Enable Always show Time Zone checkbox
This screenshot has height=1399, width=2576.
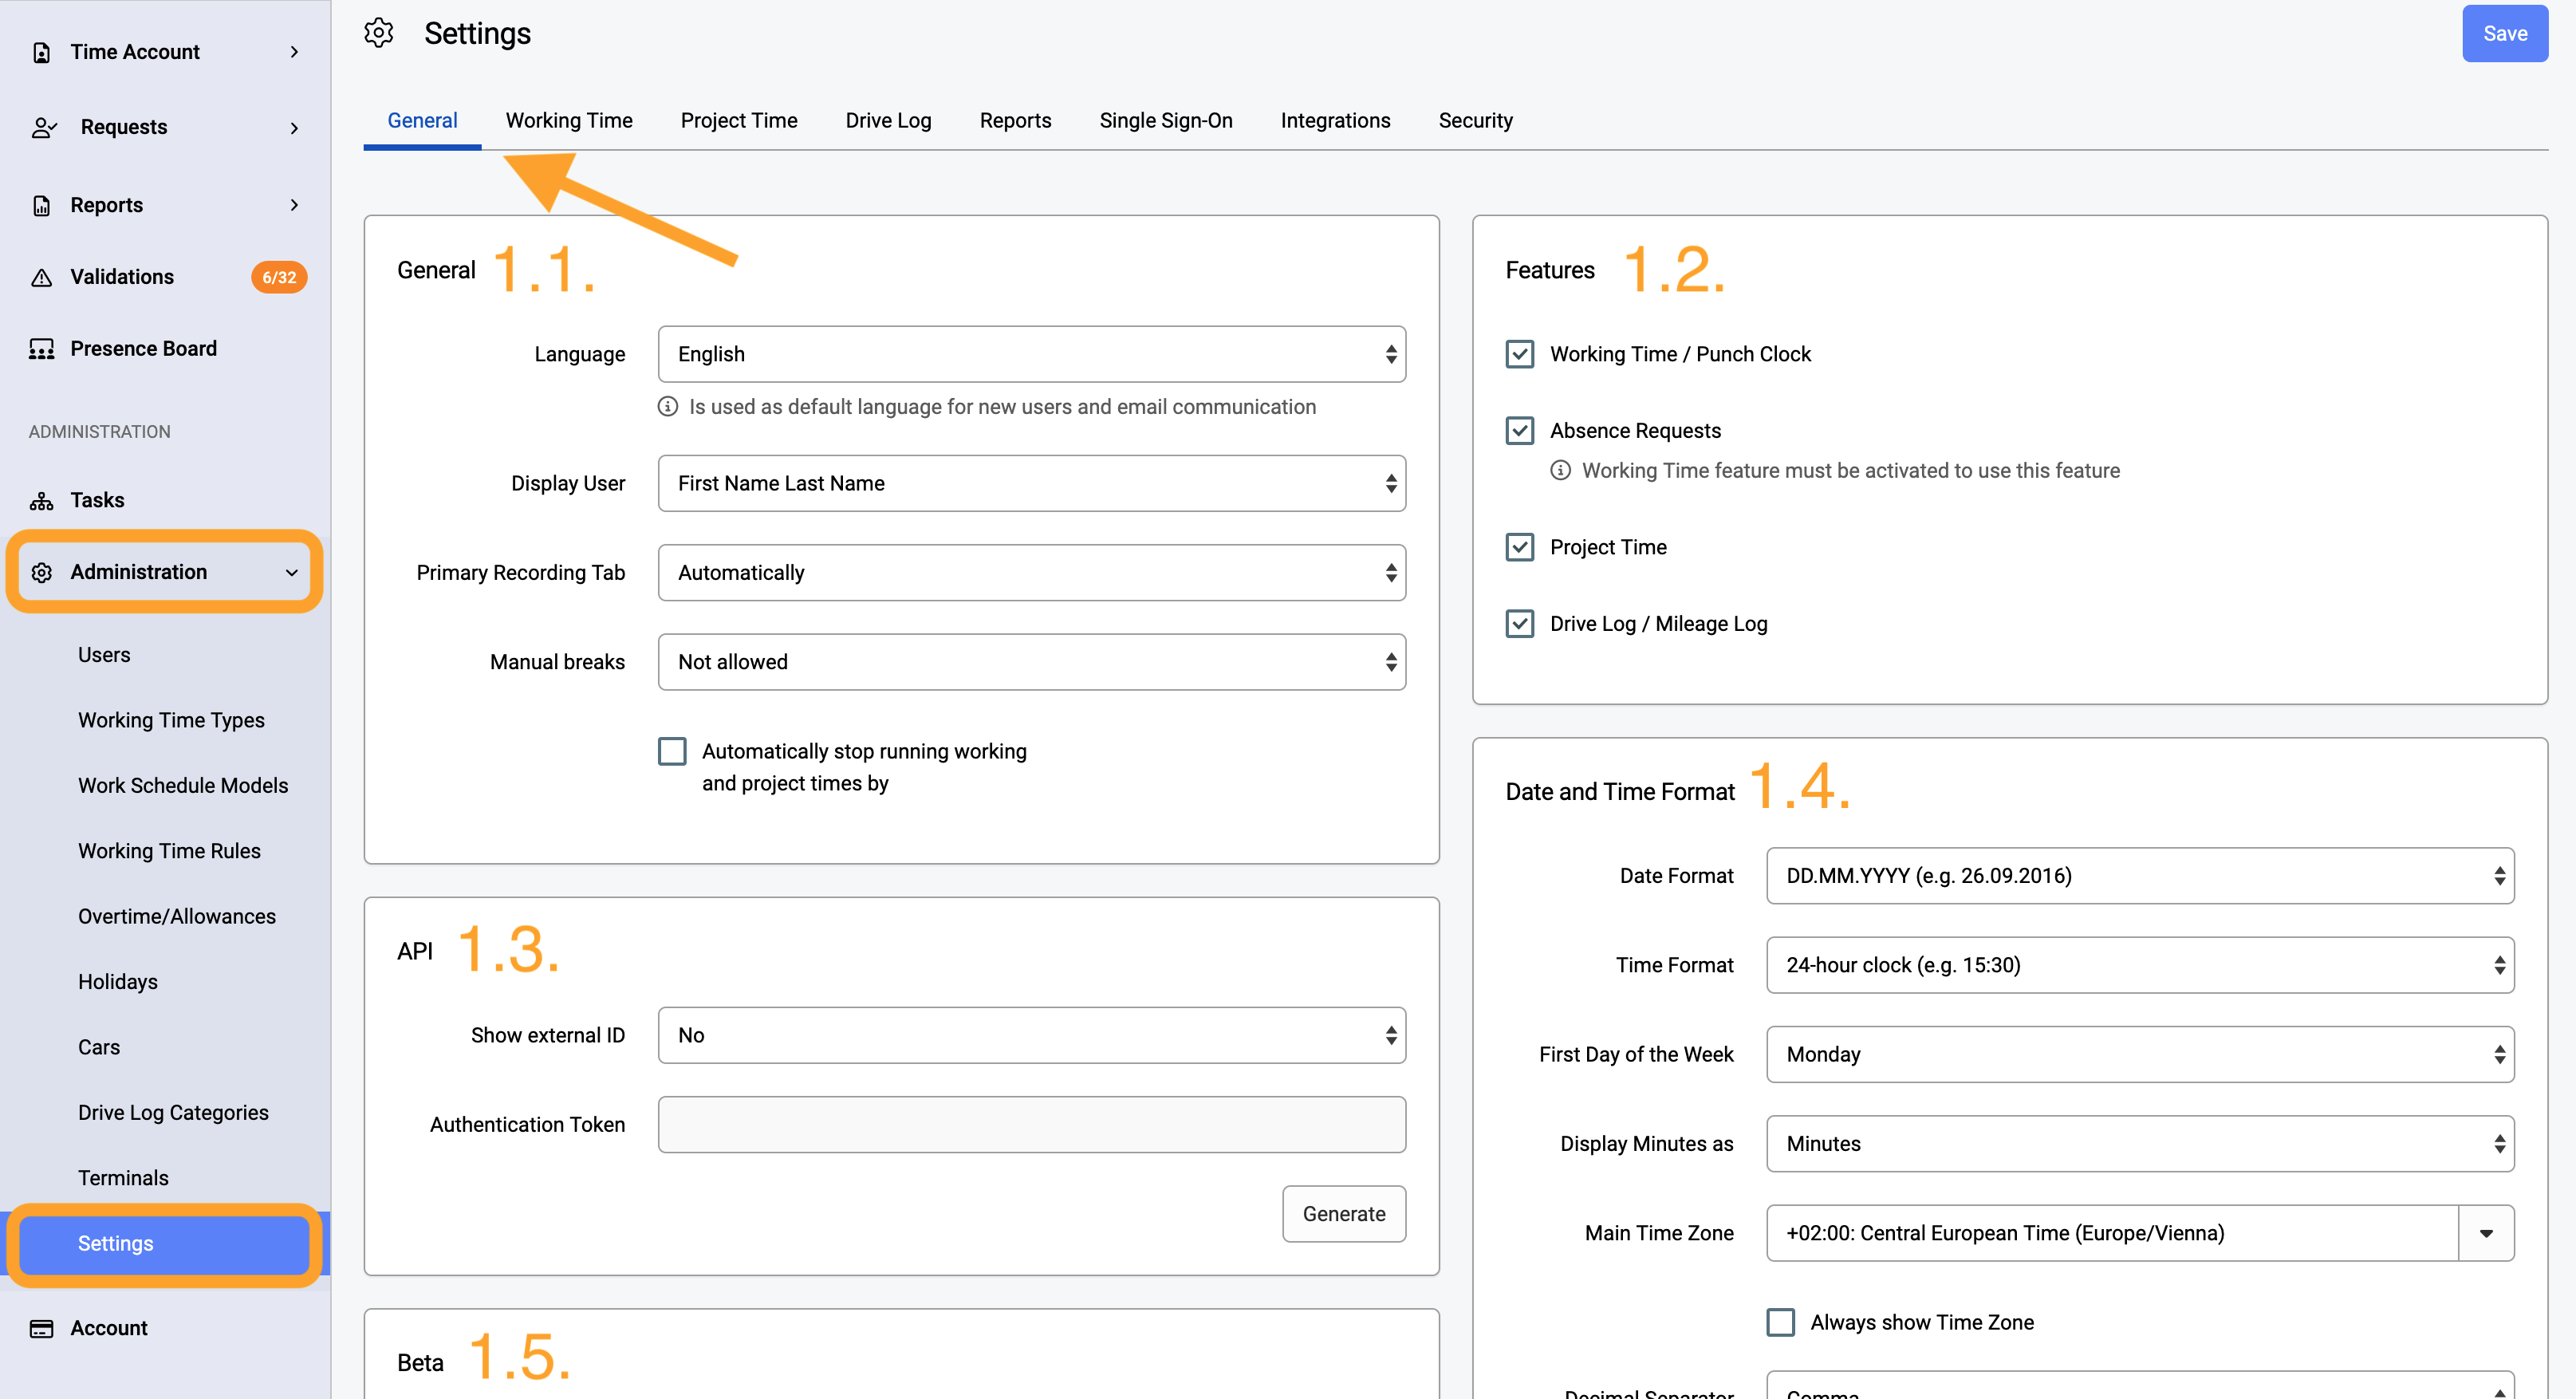[x=1781, y=1322]
